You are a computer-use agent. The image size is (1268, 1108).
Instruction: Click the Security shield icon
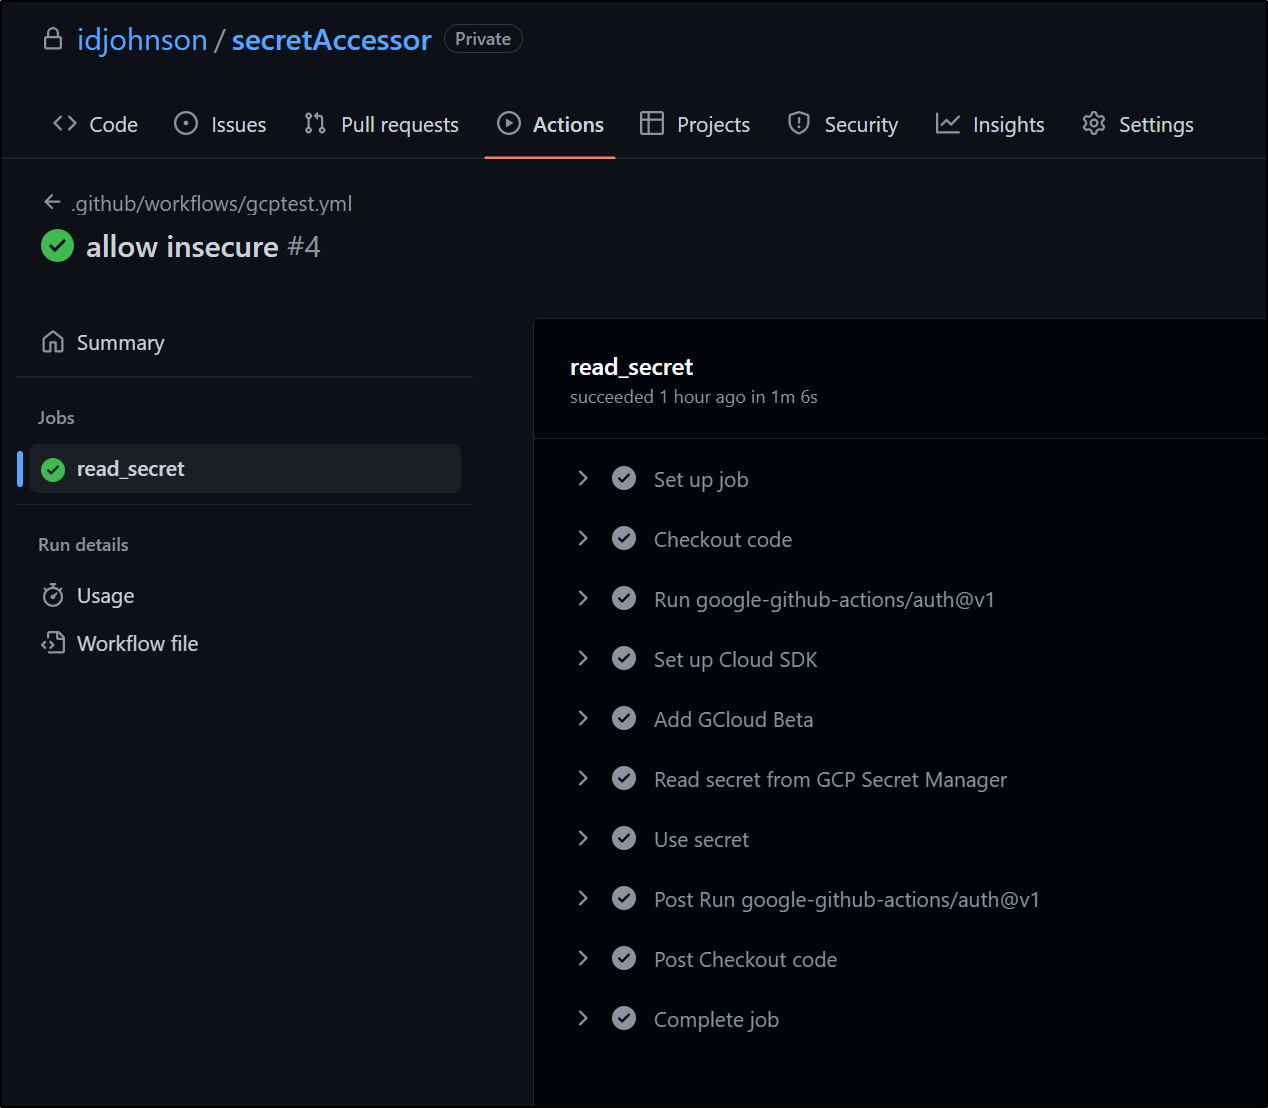tap(799, 123)
